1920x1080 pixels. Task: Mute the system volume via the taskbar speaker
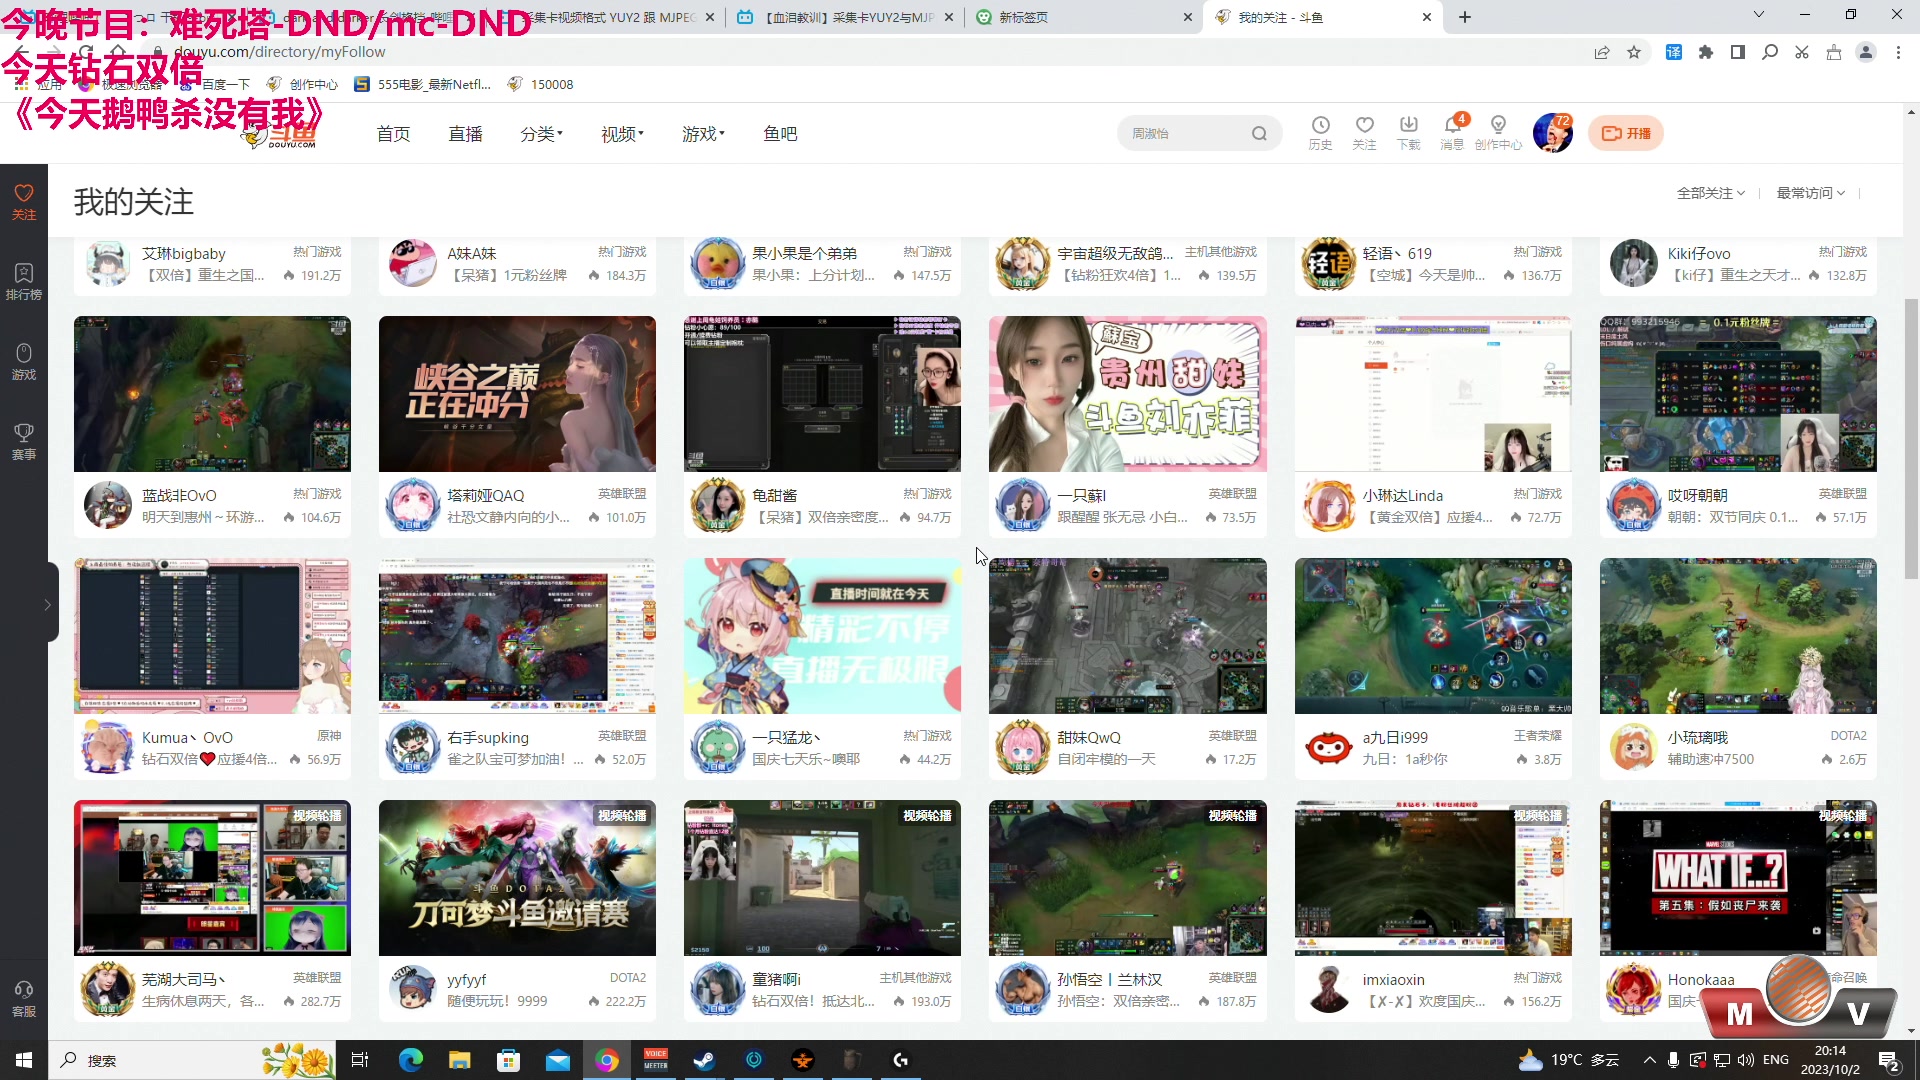point(1745,1060)
